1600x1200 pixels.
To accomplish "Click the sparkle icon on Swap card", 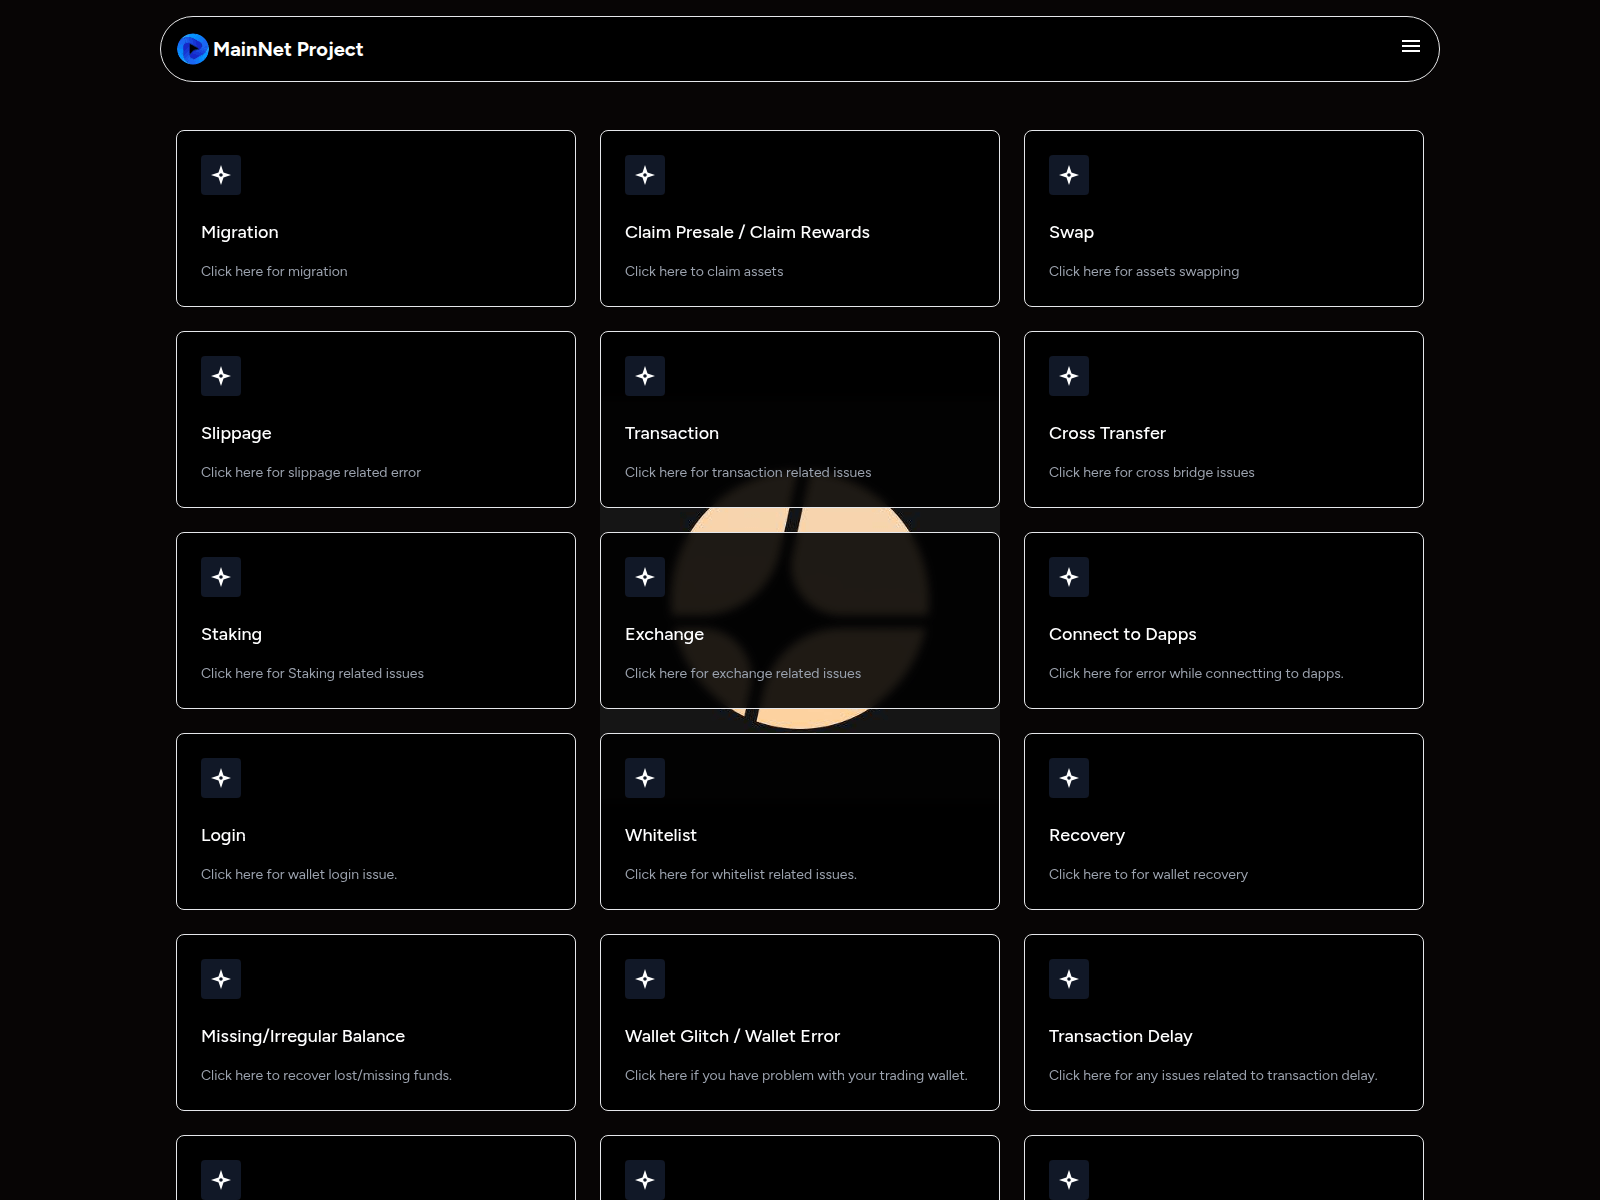I will pyautogui.click(x=1069, y=175).
